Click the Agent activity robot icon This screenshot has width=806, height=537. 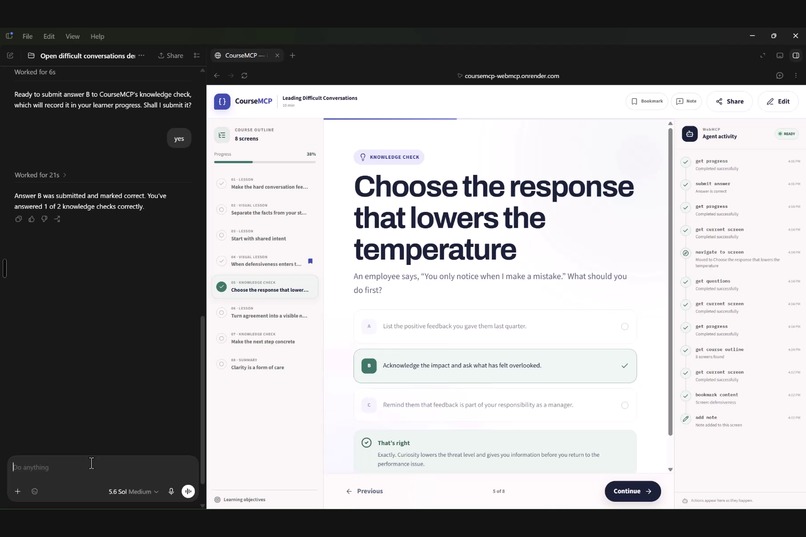[690, 134]
